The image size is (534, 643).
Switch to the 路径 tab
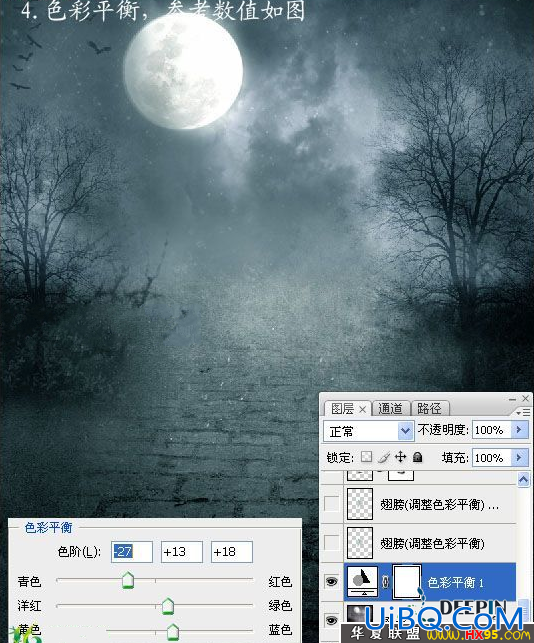429,408
